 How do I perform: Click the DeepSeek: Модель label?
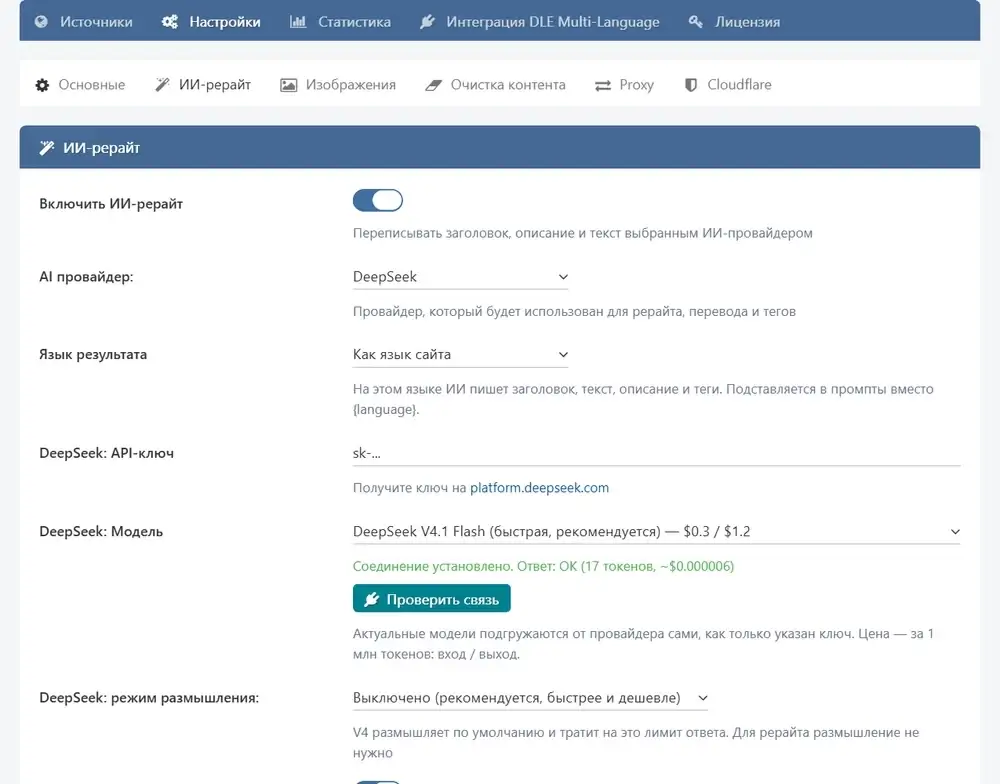coord(101,531)
